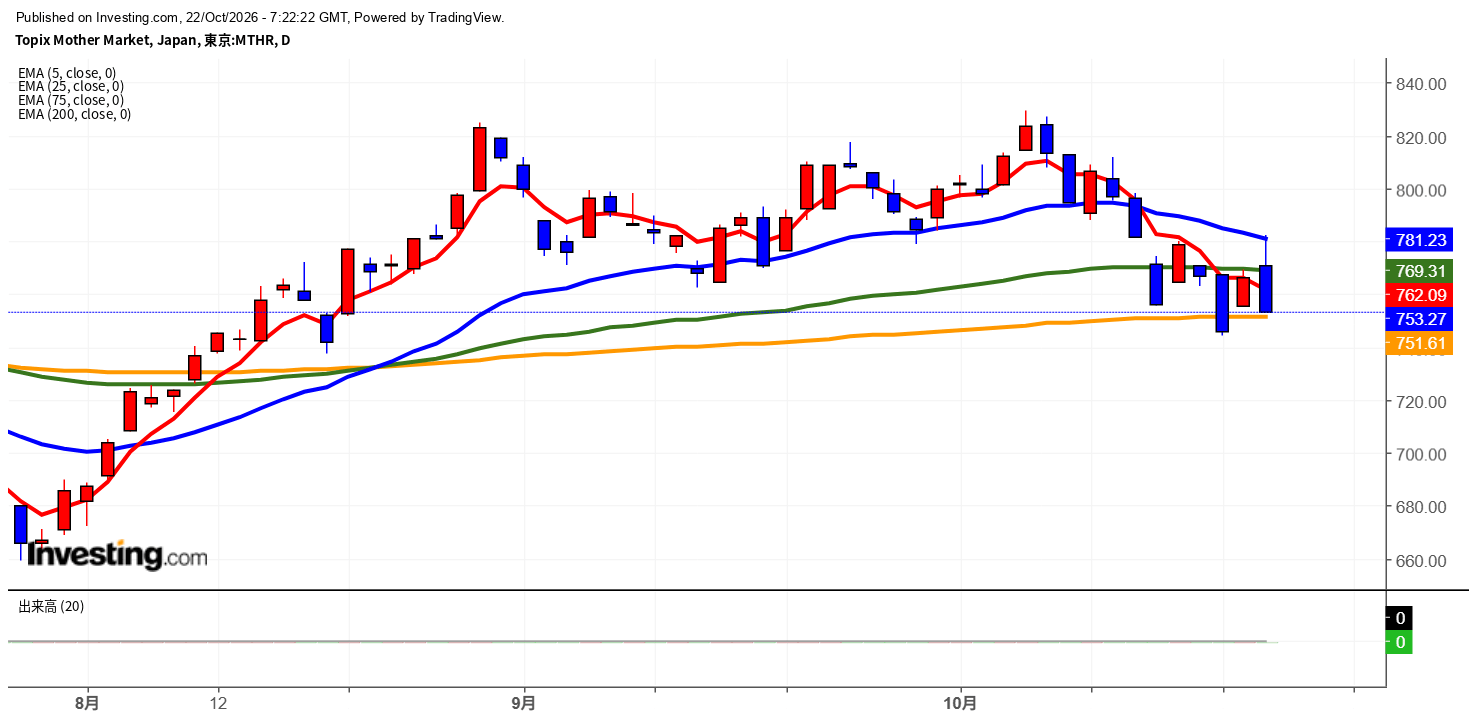This screenshot has height=720, width=1469.
Task: Select the "EMA (25, close, 0)" indicator label
Action: click(x=71, y=86)
